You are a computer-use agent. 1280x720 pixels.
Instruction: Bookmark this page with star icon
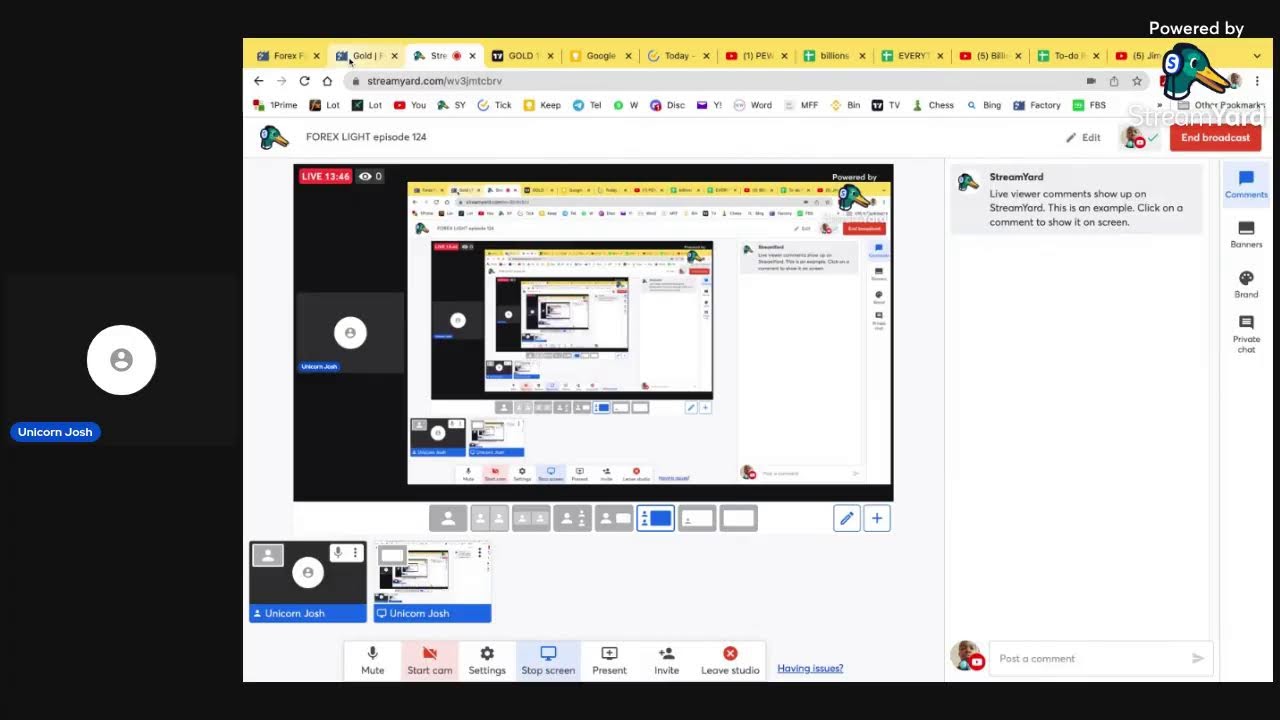pos(1137,81)
